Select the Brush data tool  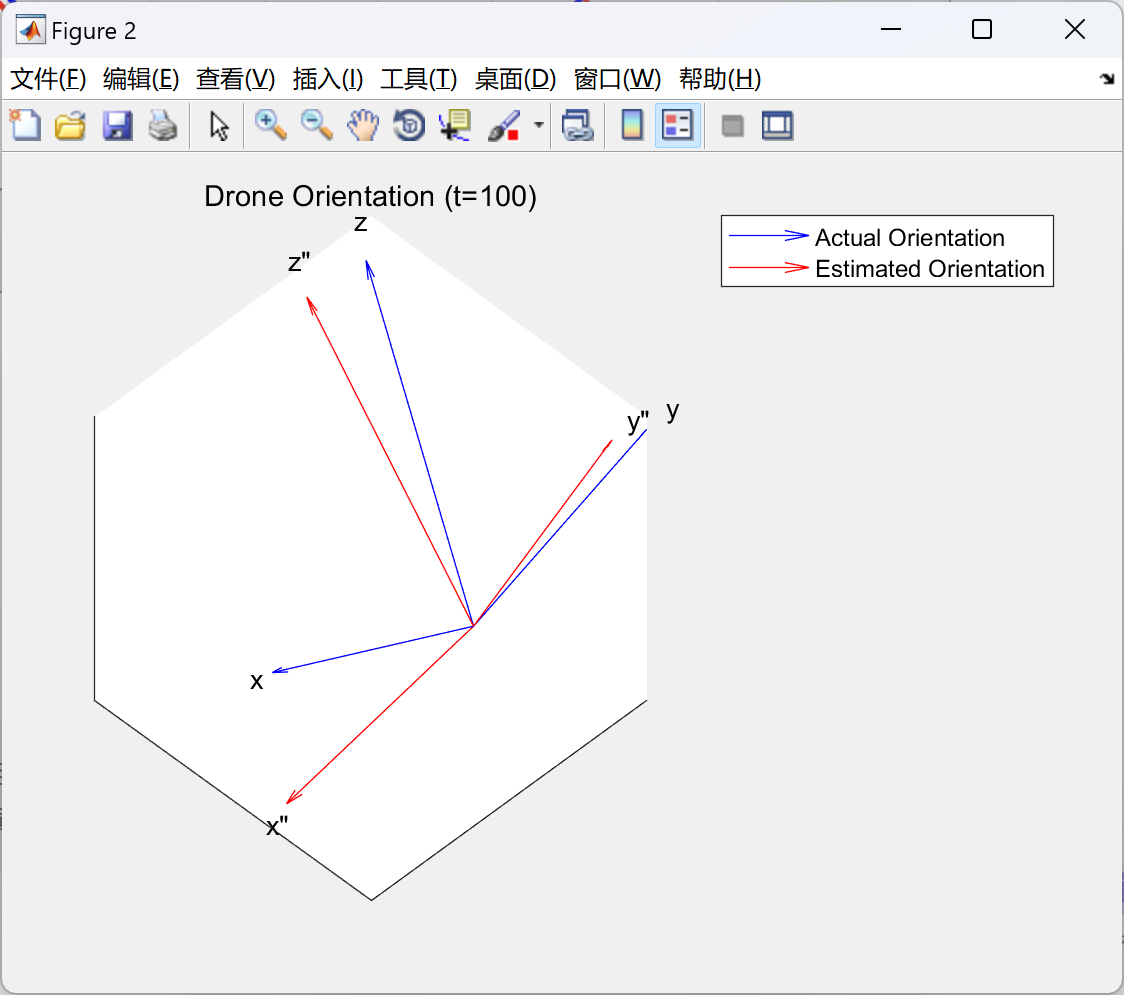[503, 125]
